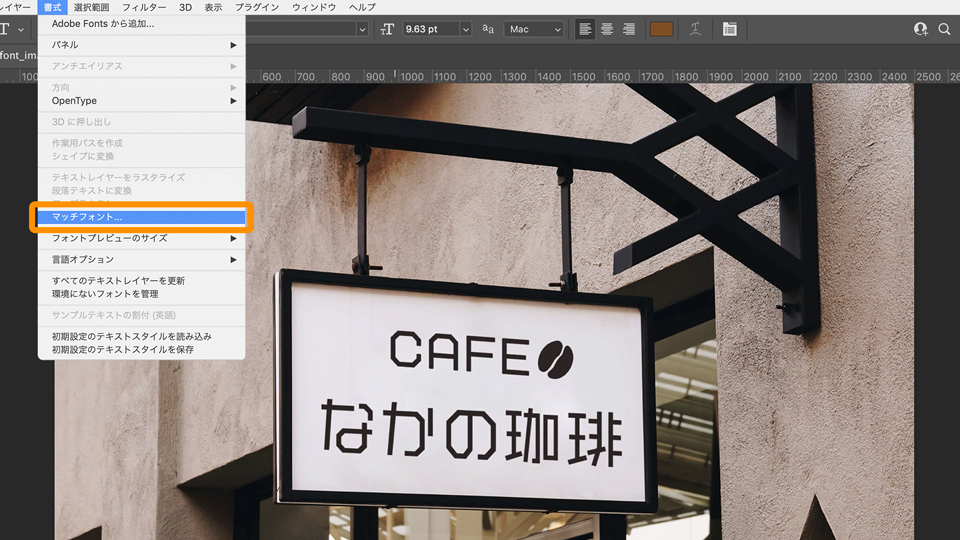This screenshot has height=540, width=960.
Task: Open the warp text icon
Action: pos(695,29)
